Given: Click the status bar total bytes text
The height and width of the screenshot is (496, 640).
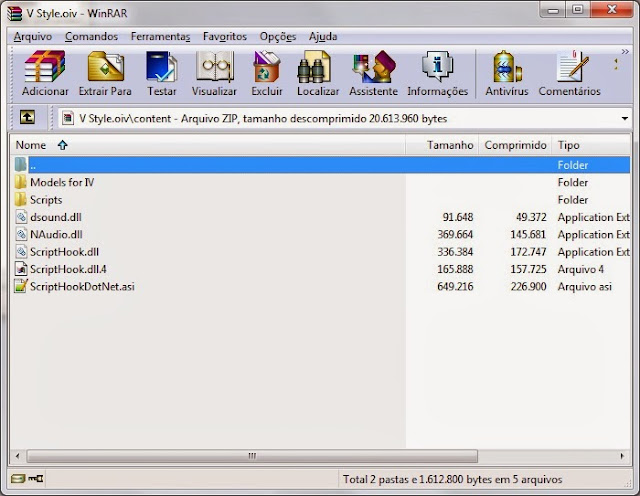Looking at the screenshot, I should click(452, 479).
